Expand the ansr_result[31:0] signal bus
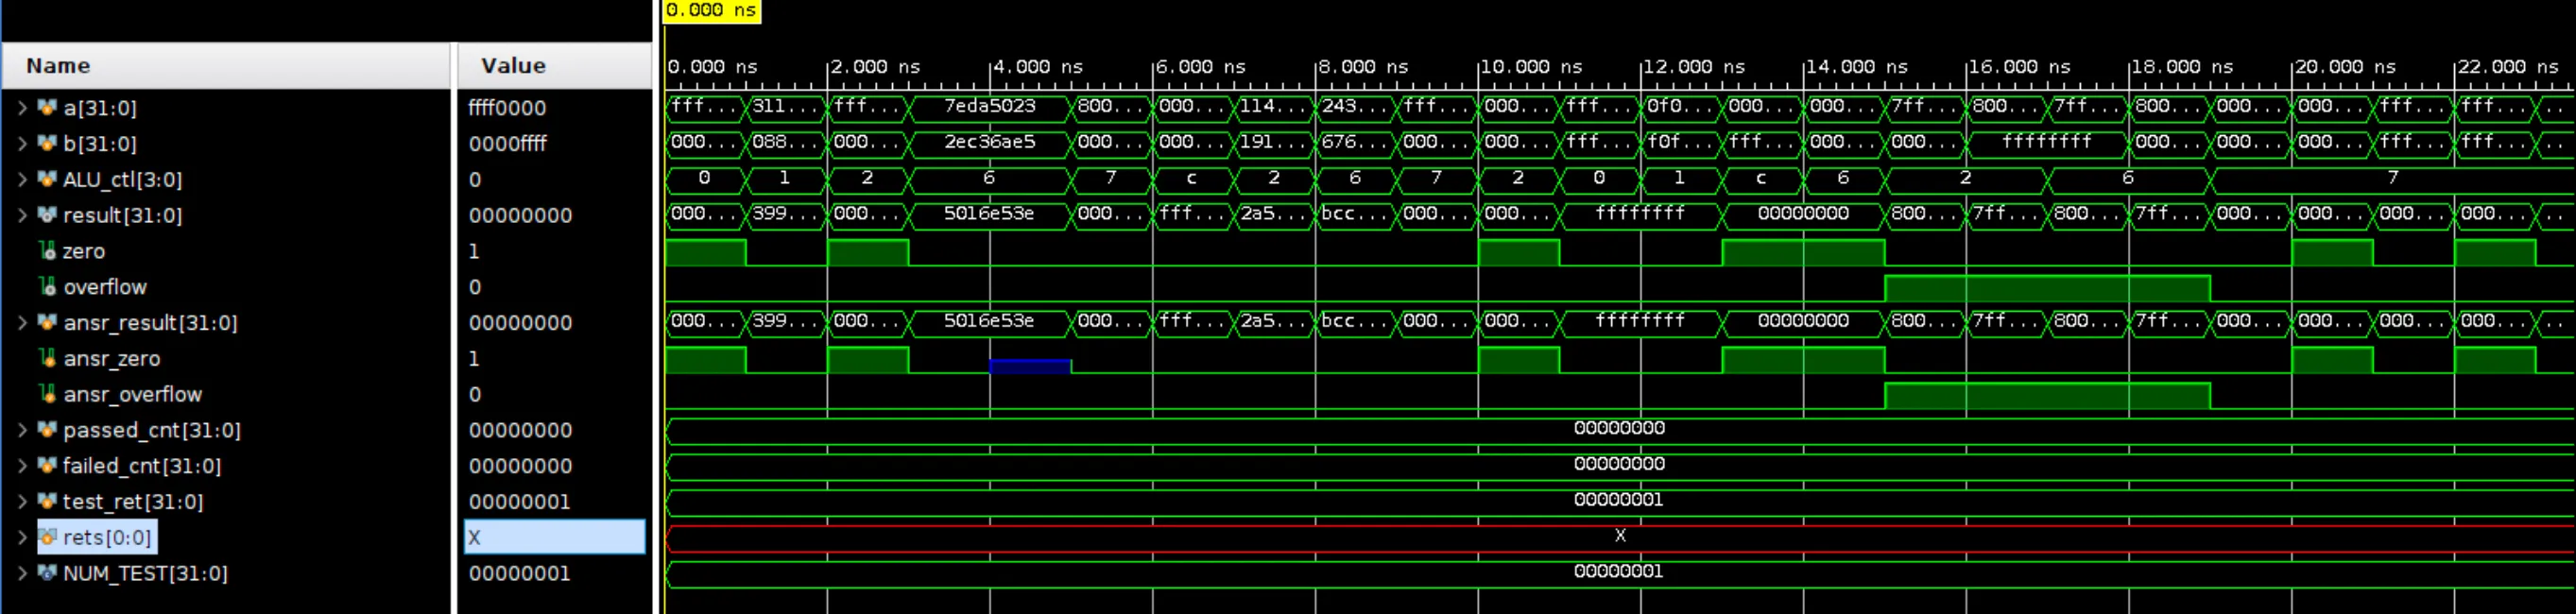The height and width of the screenshot is (614, 2576). [22, 322]
